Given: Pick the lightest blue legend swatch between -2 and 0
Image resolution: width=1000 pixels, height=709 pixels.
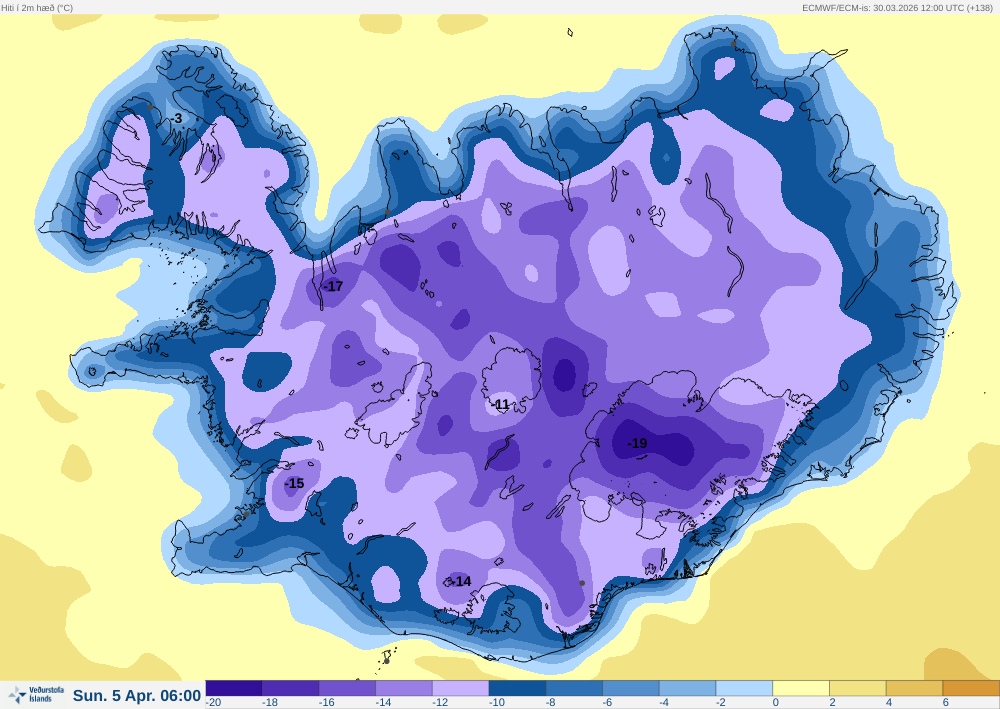Looking at the screenshot, I should tap(744, 688).
